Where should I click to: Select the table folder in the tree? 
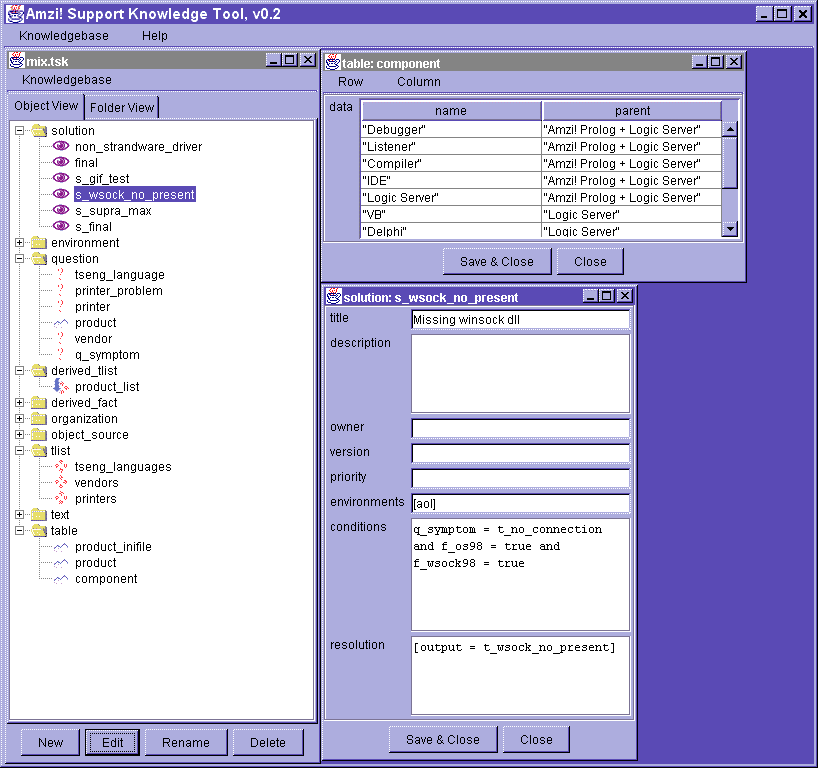click(x=64, y=531)
